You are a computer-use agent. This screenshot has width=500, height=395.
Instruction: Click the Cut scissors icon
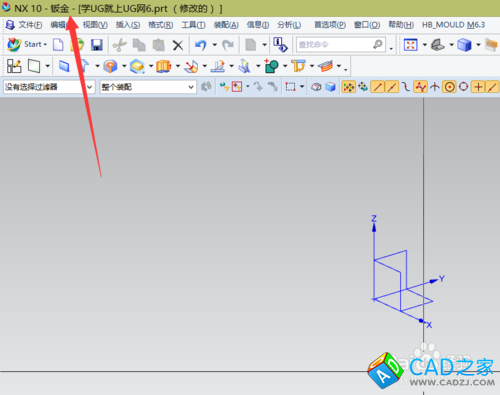(x=119, y=45)
